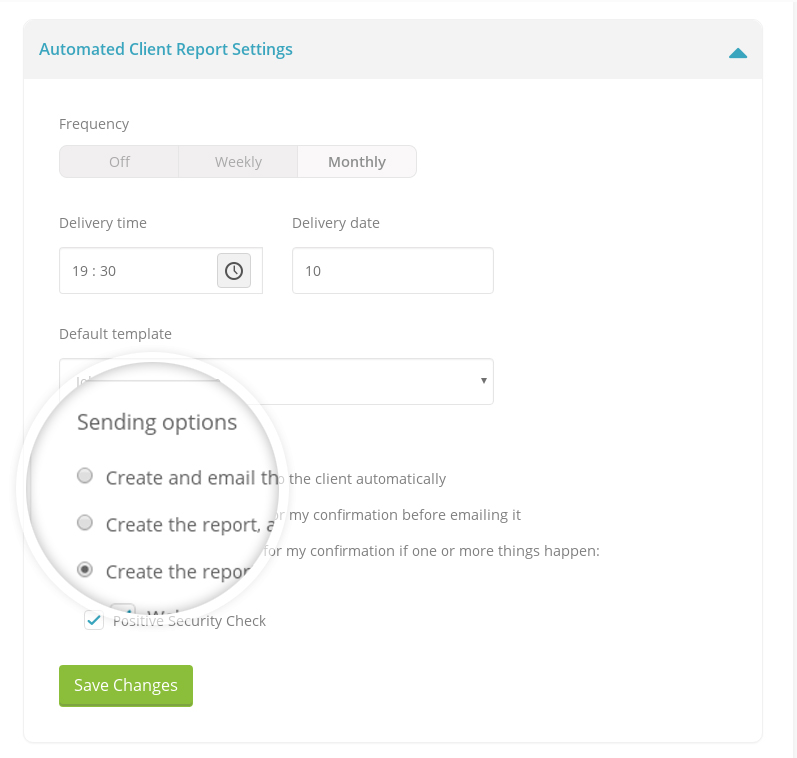
Task: Click the clock icon beside delivery time
Action: pyautogui.click(x=234, y=271)
